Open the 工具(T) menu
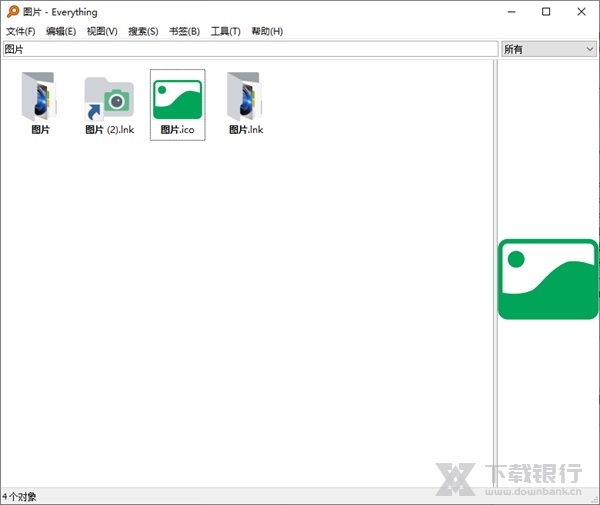 [x=225, y=31]
